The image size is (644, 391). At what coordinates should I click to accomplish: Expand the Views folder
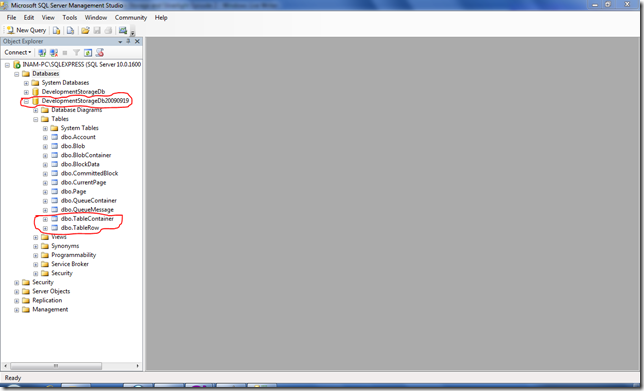(x=36, y=237)
